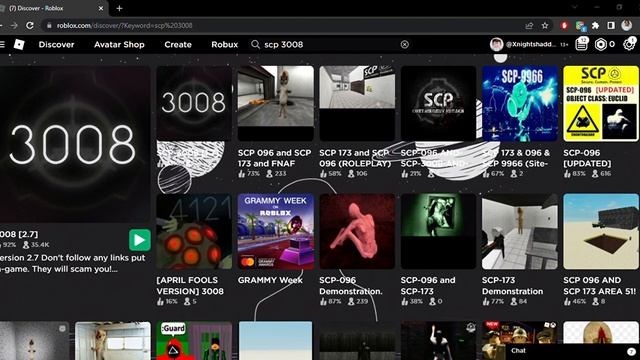The width and height of the screenshot is (640, 360).
Task: Open the Guard game thumbnail in bottom row
Action: pyautogui.click(x=194, y=341)
